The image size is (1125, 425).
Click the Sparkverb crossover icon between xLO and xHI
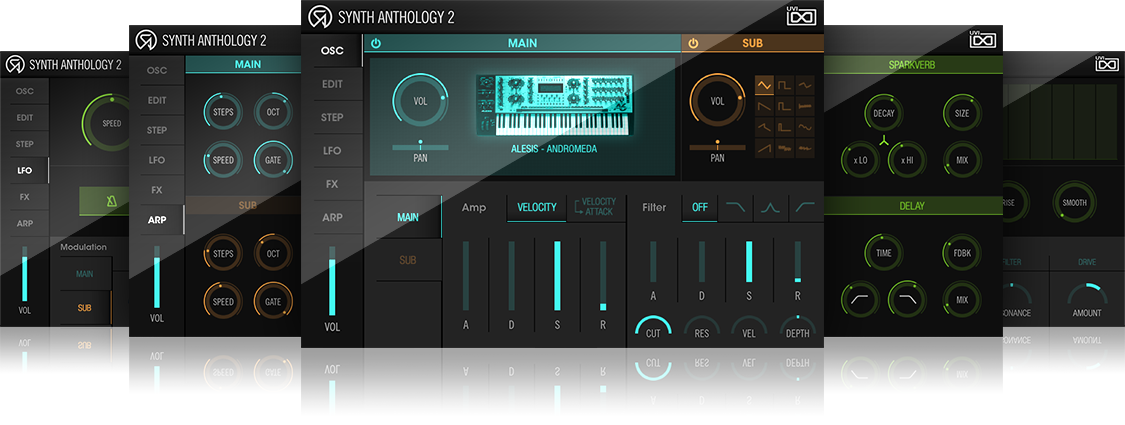[x=885, y=139]
